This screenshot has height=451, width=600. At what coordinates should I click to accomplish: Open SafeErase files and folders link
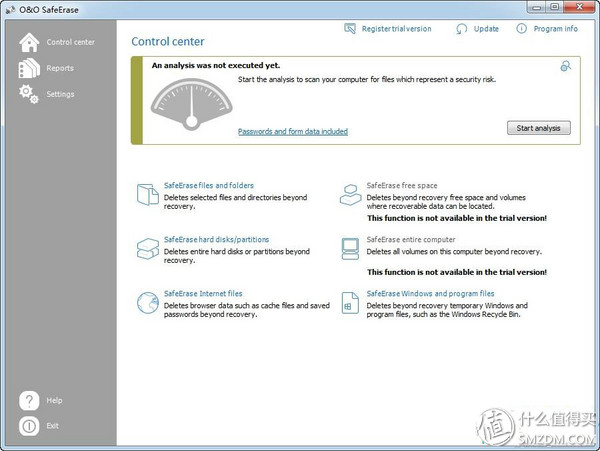[209, 186]
